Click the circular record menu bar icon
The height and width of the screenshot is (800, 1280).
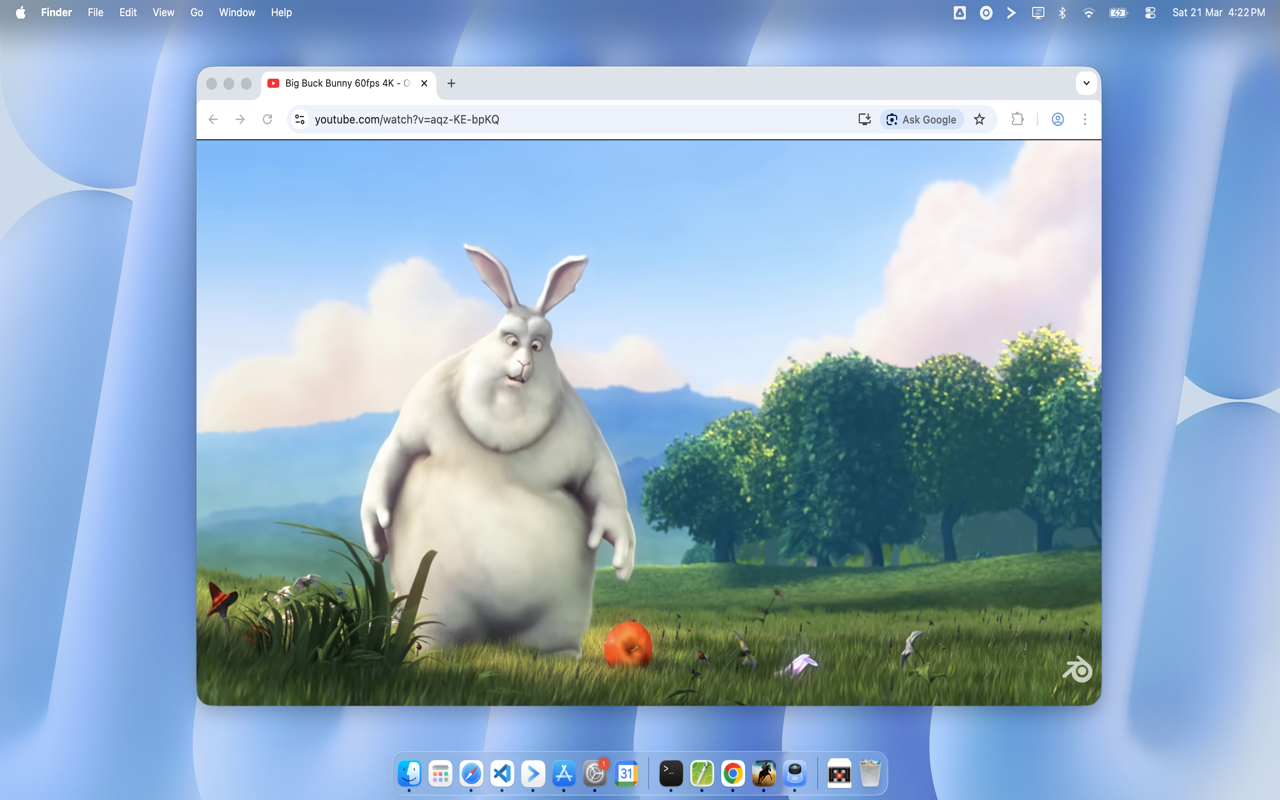point(986,12)
